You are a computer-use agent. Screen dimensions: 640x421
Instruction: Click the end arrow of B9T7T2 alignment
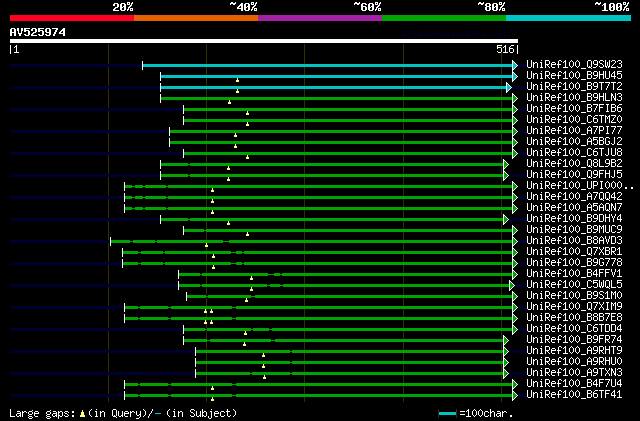(x=509, y=87)
